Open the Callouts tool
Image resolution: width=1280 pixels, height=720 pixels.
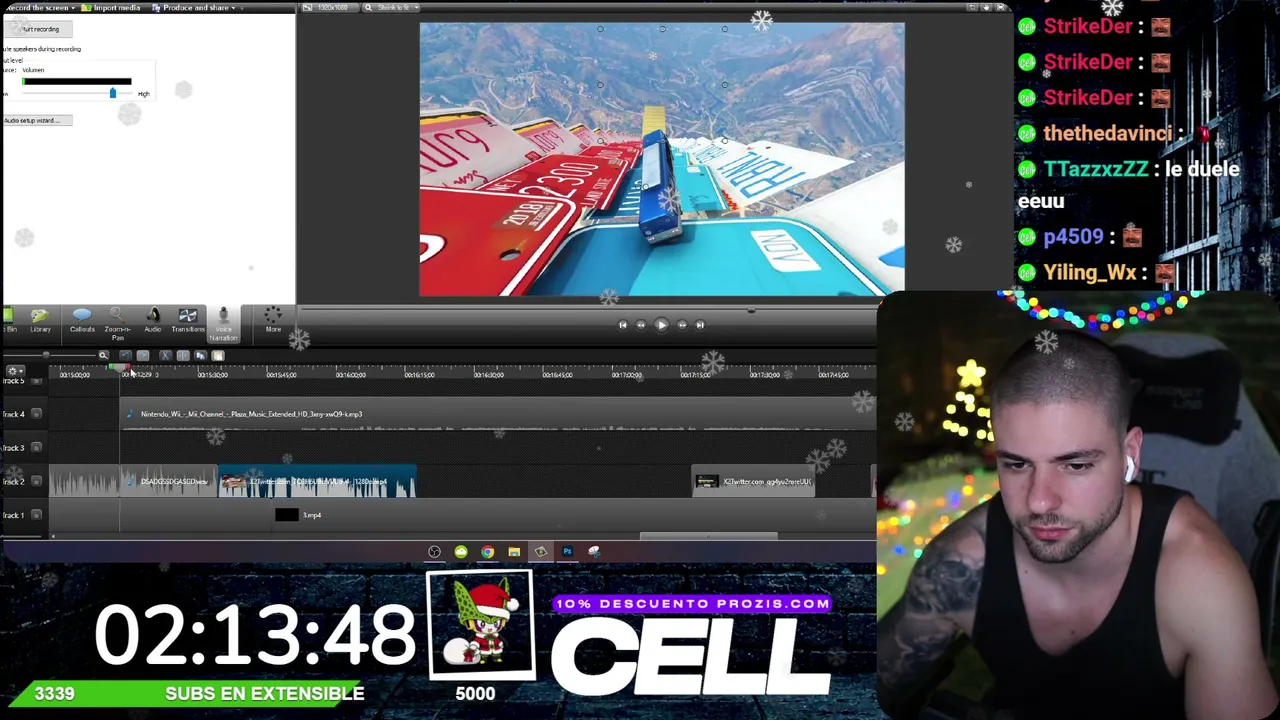coord(82,320)
